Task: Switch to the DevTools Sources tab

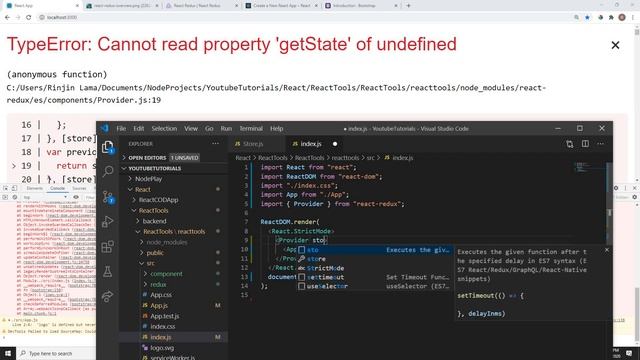Action: point(79,188)
